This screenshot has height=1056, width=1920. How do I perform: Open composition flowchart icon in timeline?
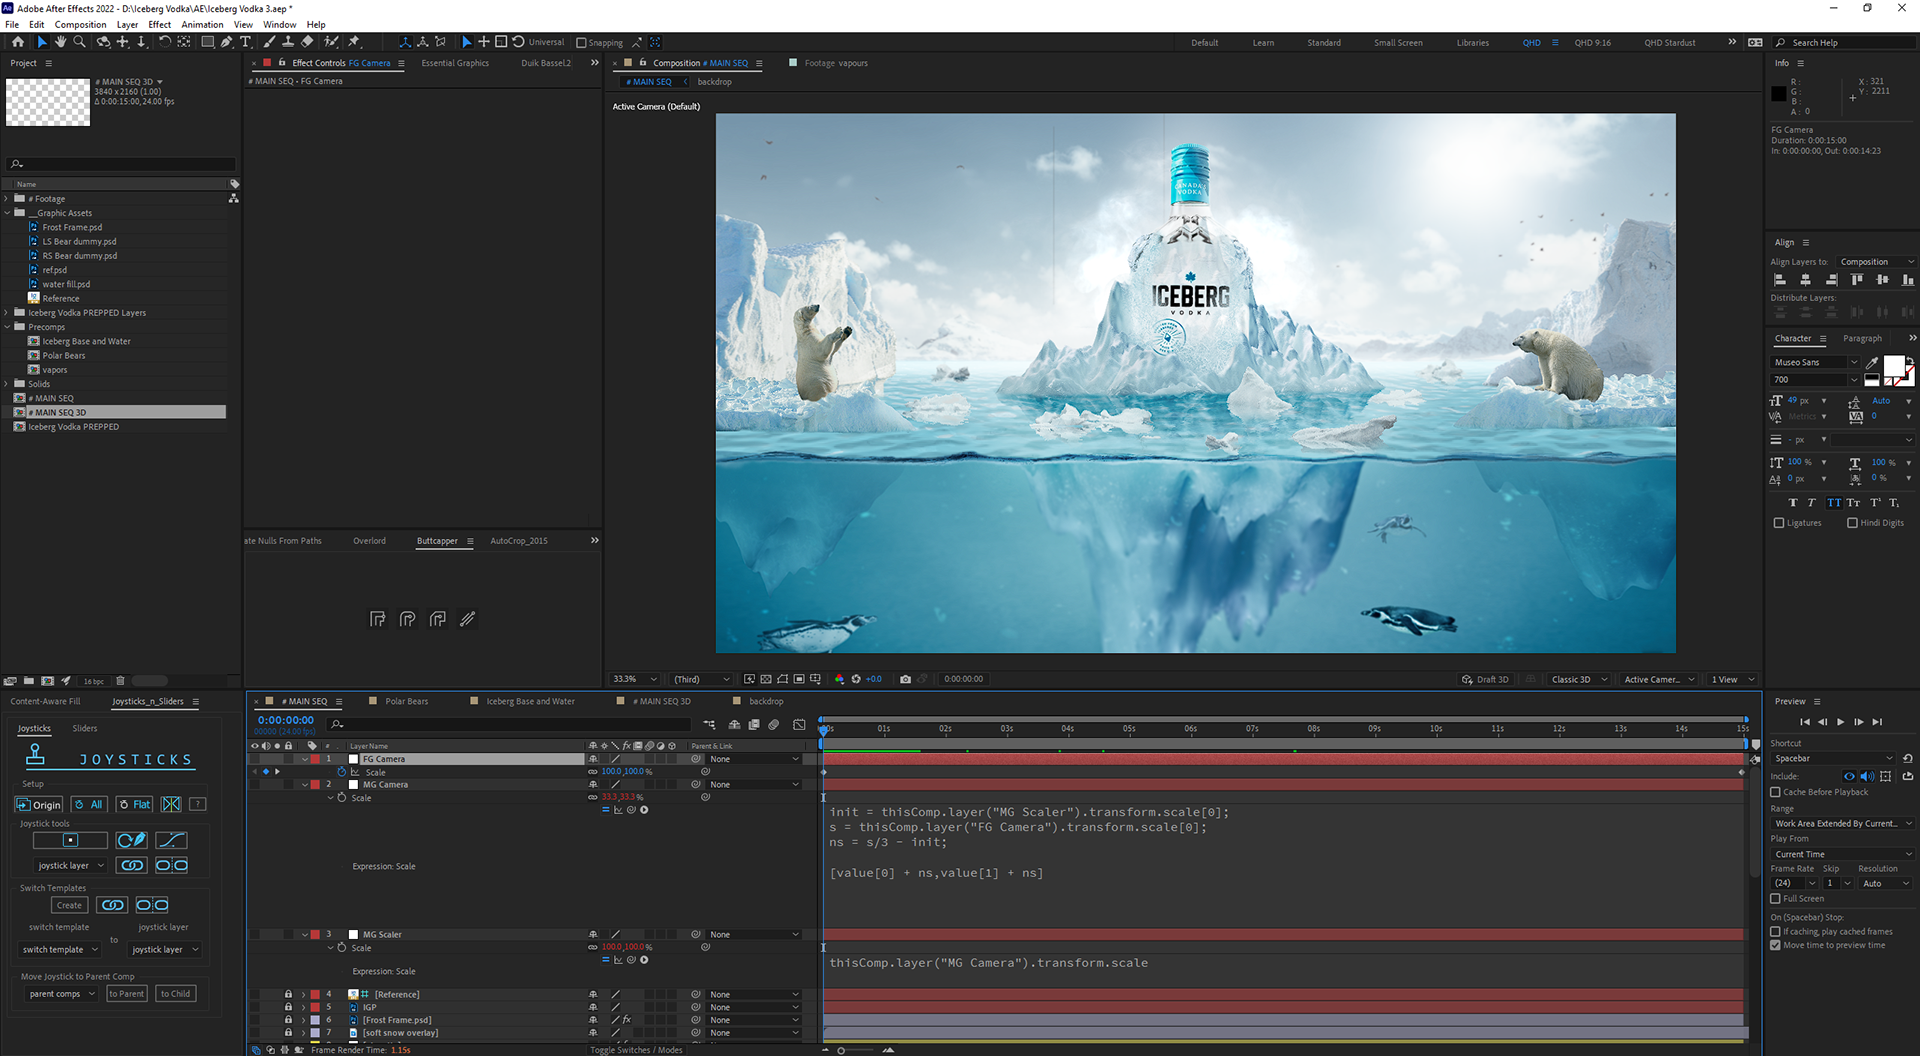709,724
